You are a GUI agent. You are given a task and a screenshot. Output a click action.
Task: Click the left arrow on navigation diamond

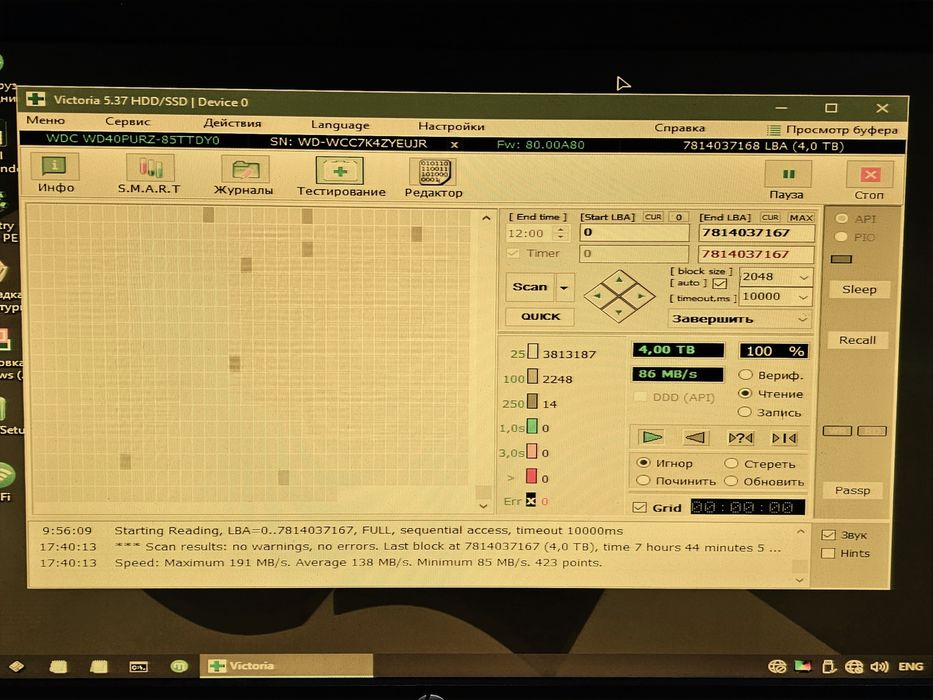(597, 296)
